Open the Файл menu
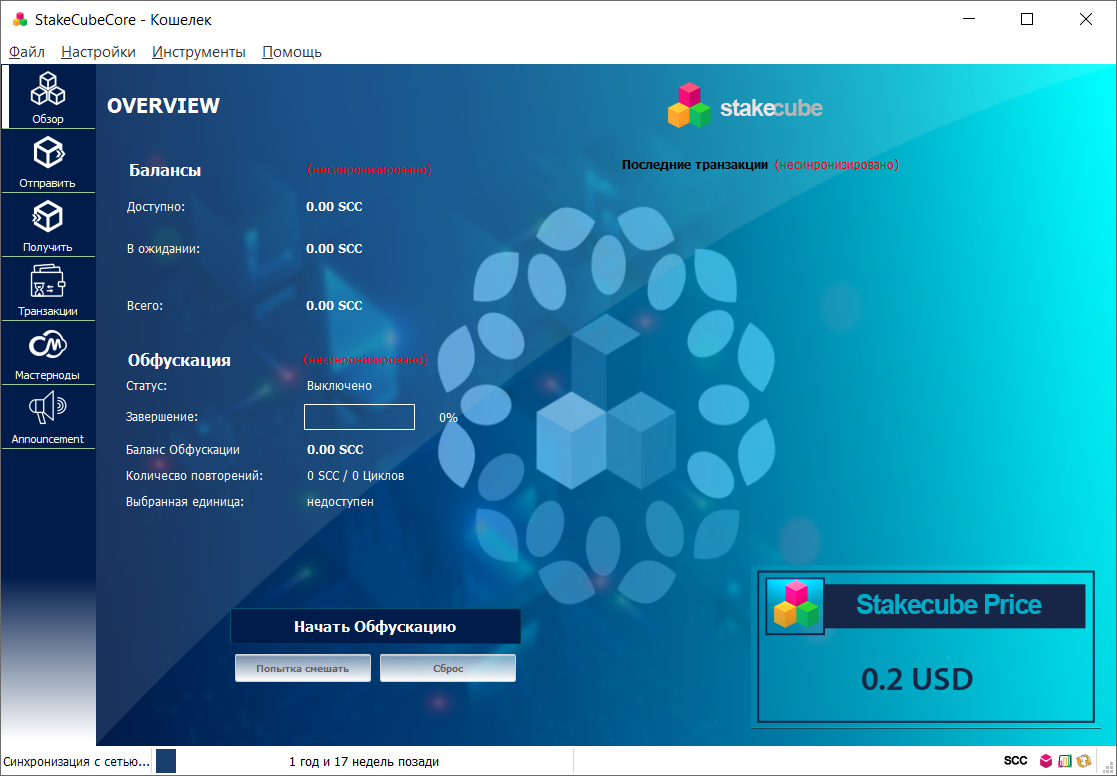Screen dimensions: 1117x776 pyautogui.click(x=27, y=52)
